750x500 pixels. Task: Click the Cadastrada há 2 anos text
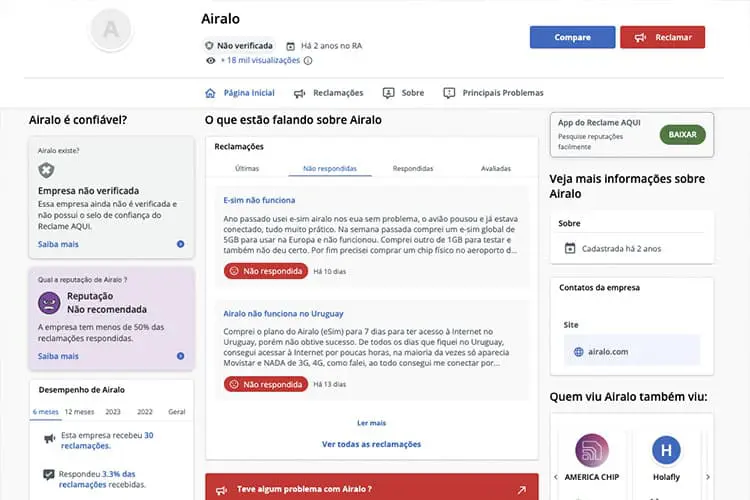click(x=621, y=249)
